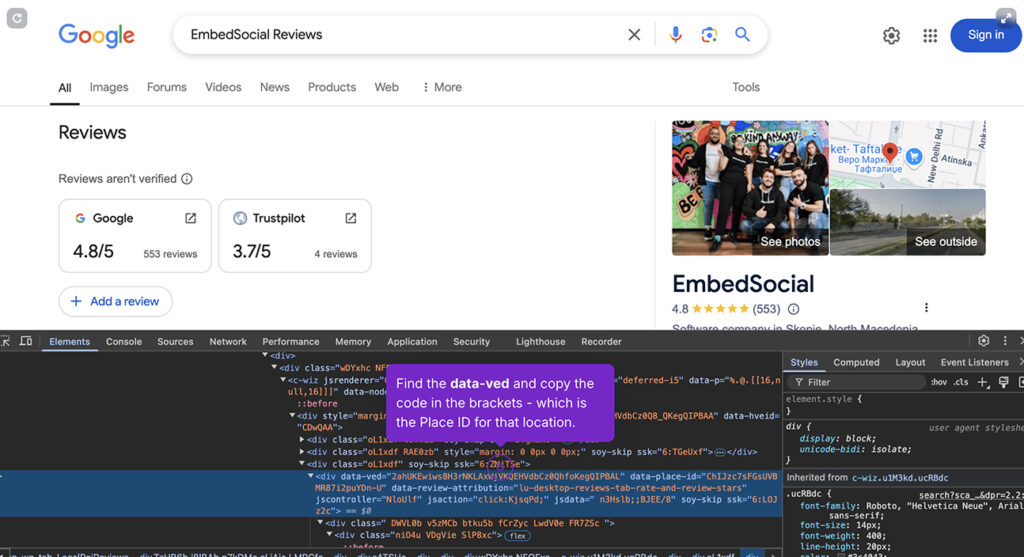Click the magnifying glass search button
Screen dimensions: 1024x557
click(742, 34)
